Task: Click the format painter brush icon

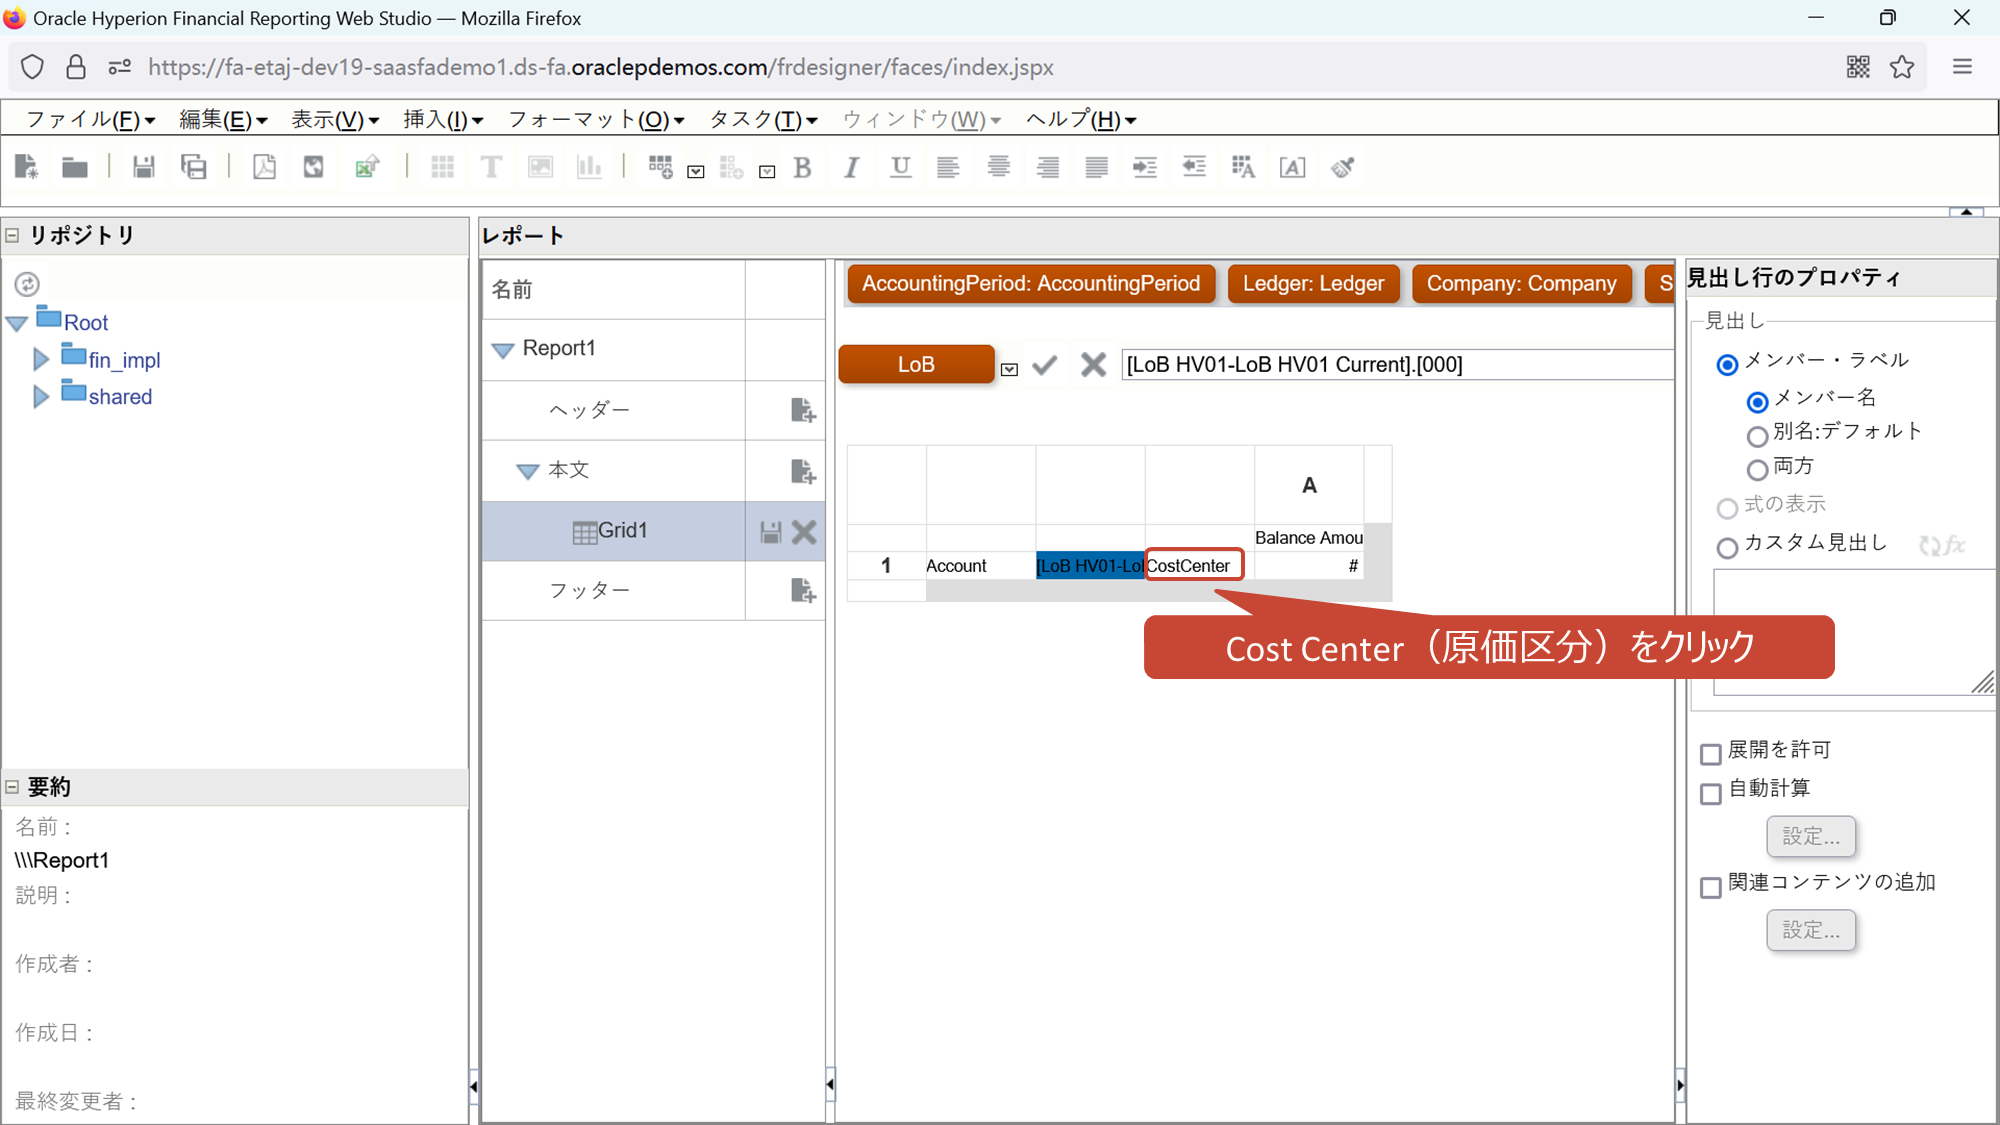Action: pyautogui.click(x=1342, y=167)
